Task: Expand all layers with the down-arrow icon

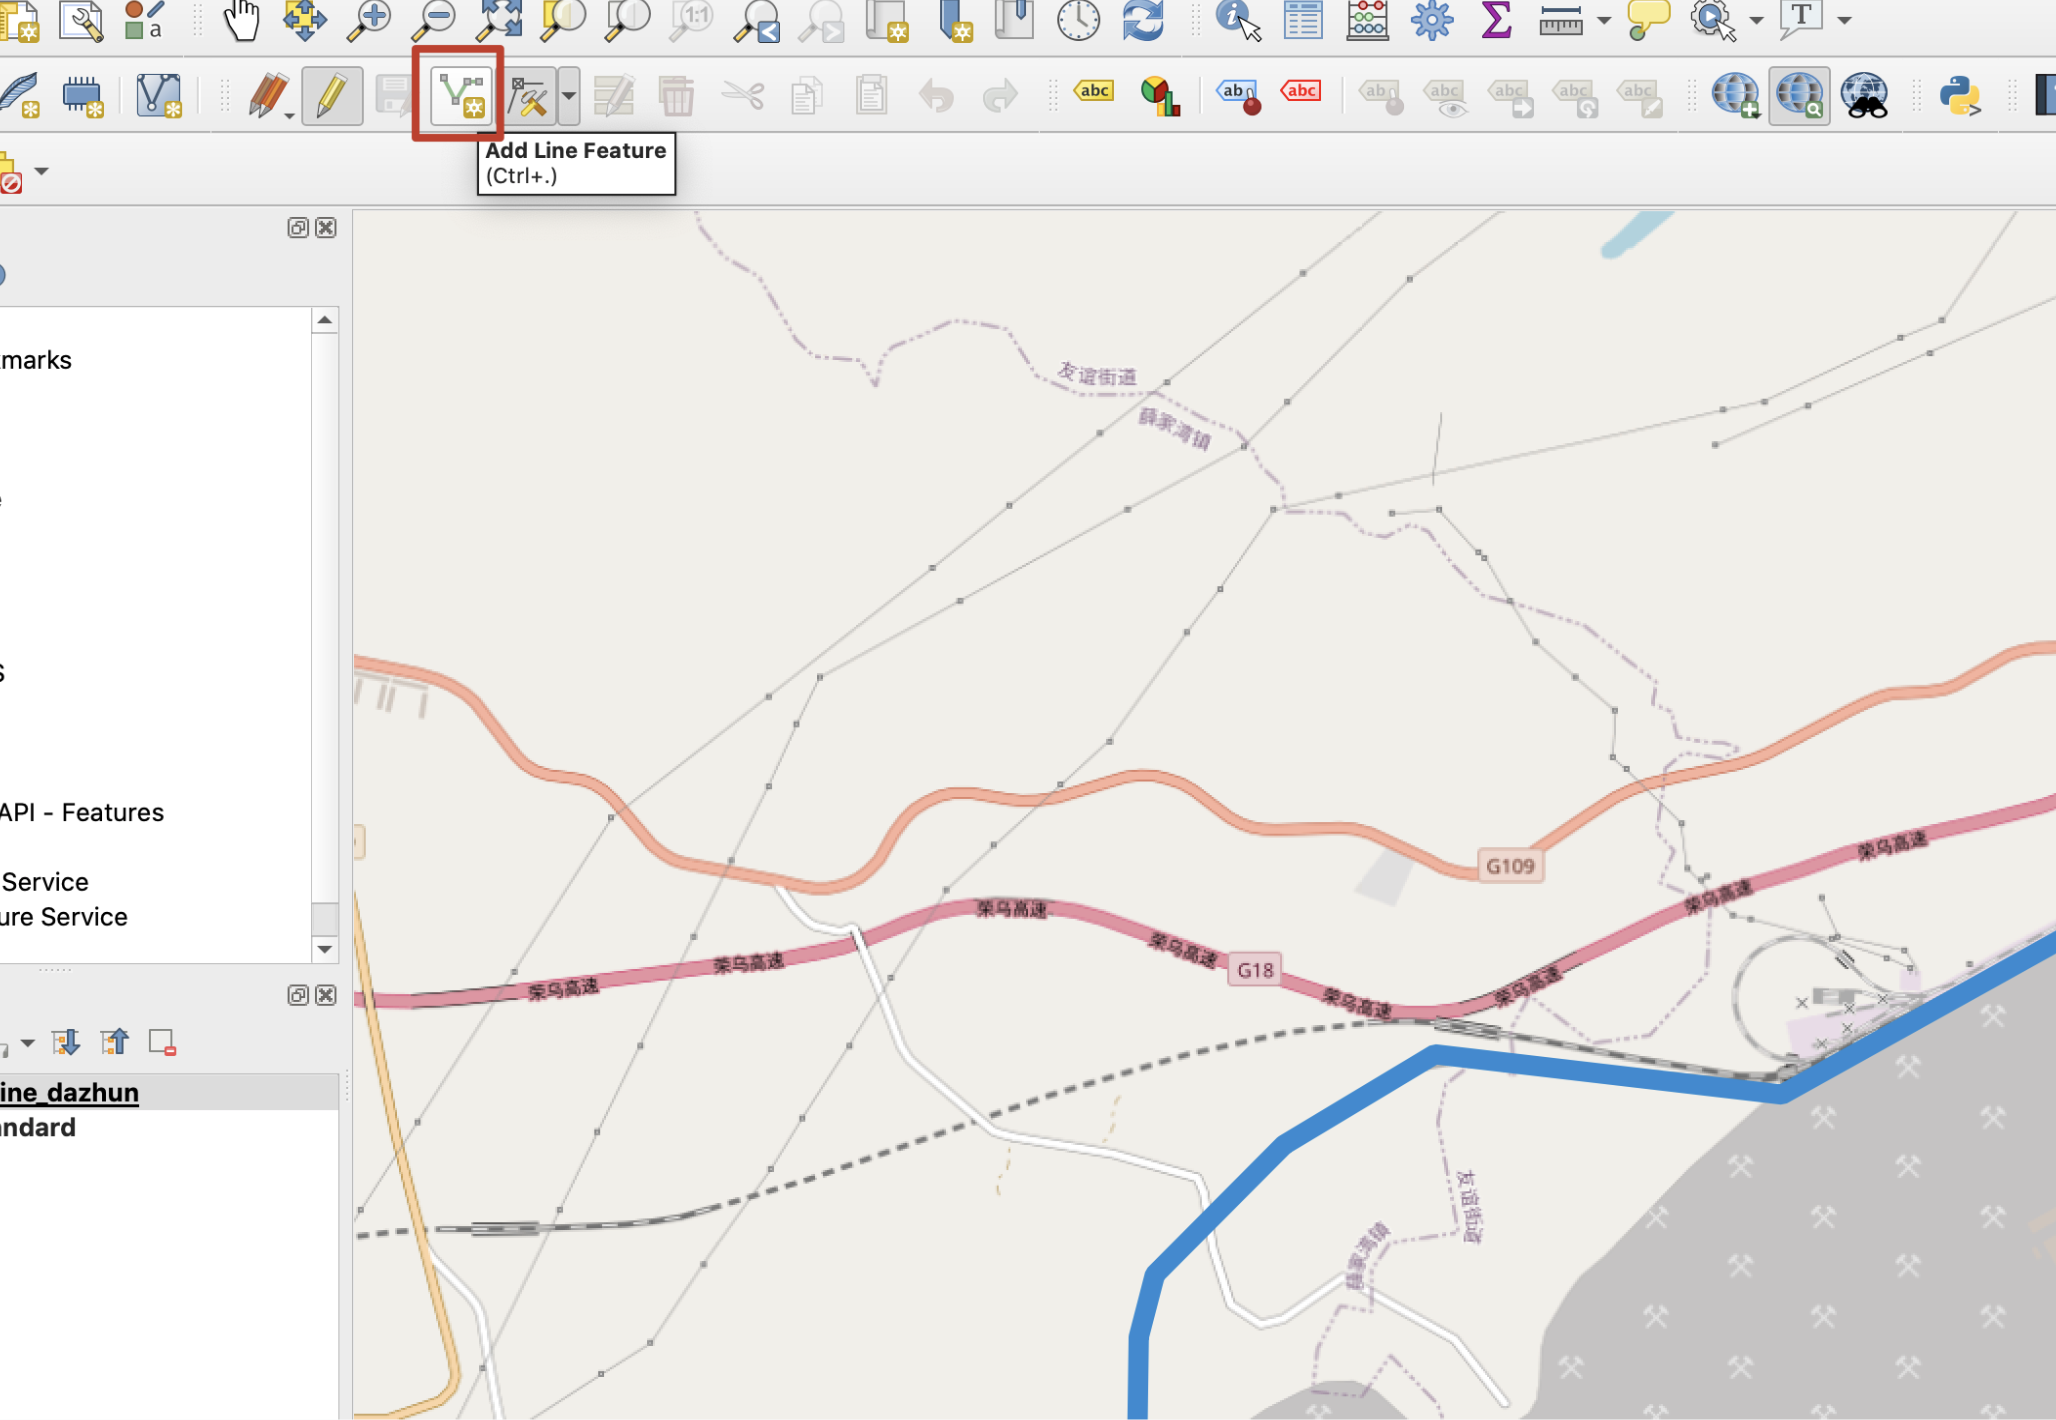Action: pos(66,1041)
